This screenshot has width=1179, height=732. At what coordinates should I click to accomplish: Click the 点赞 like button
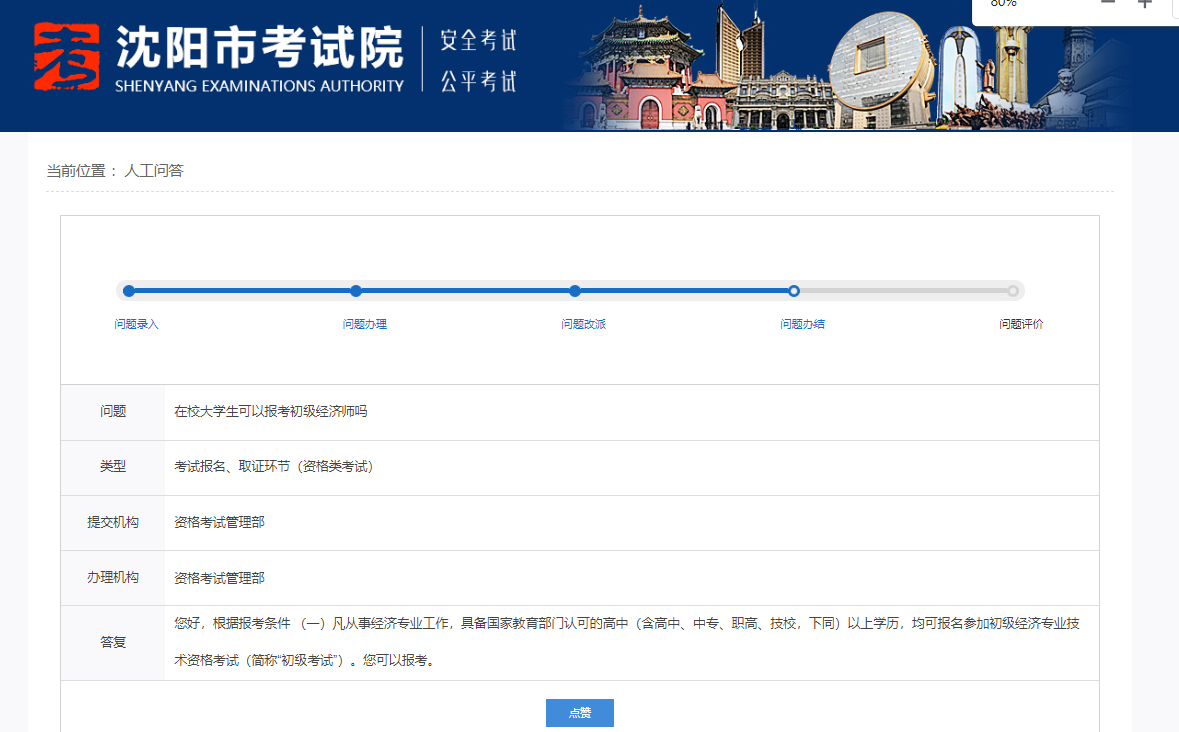579,712
